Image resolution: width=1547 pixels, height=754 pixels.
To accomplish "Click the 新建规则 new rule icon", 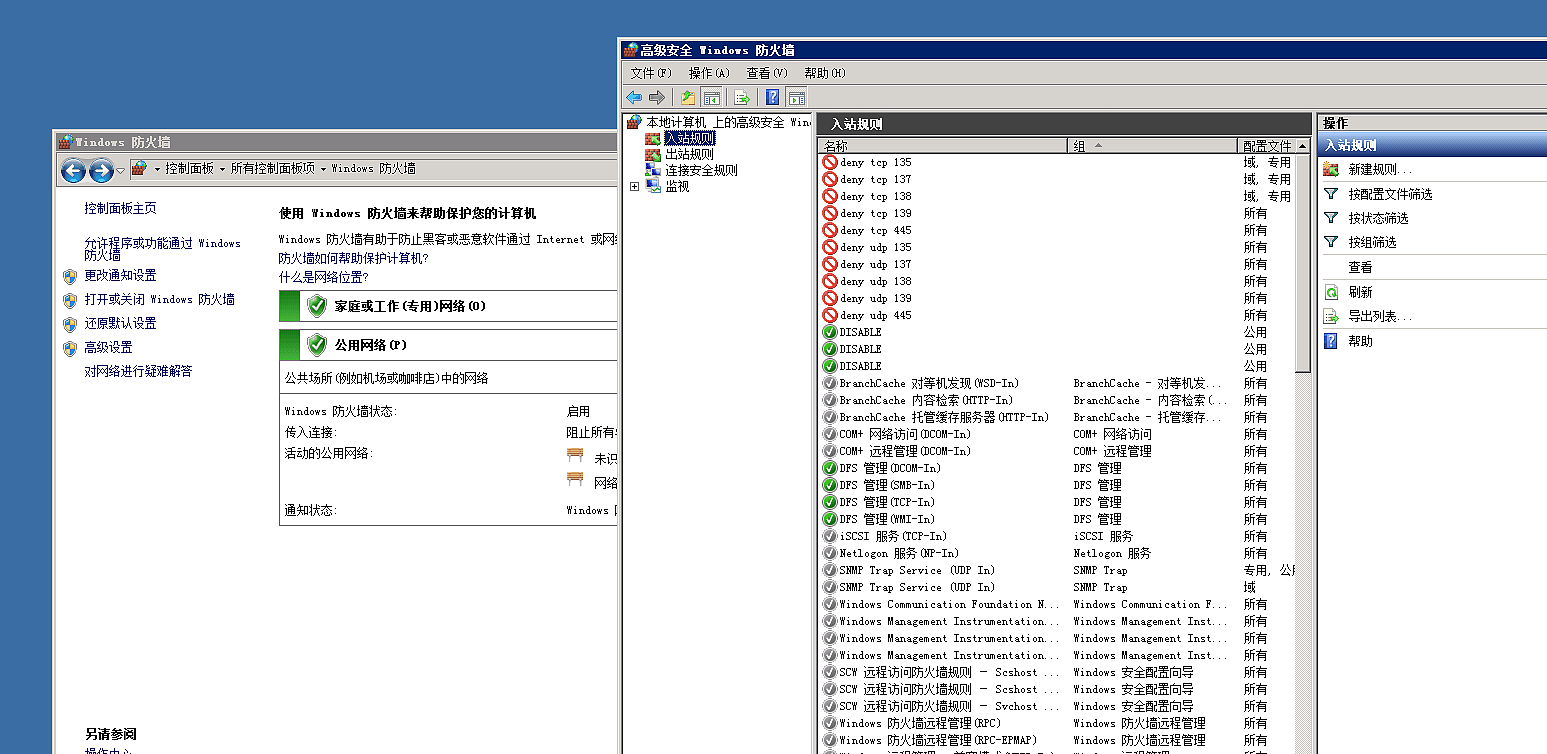I will [1331, 169].
